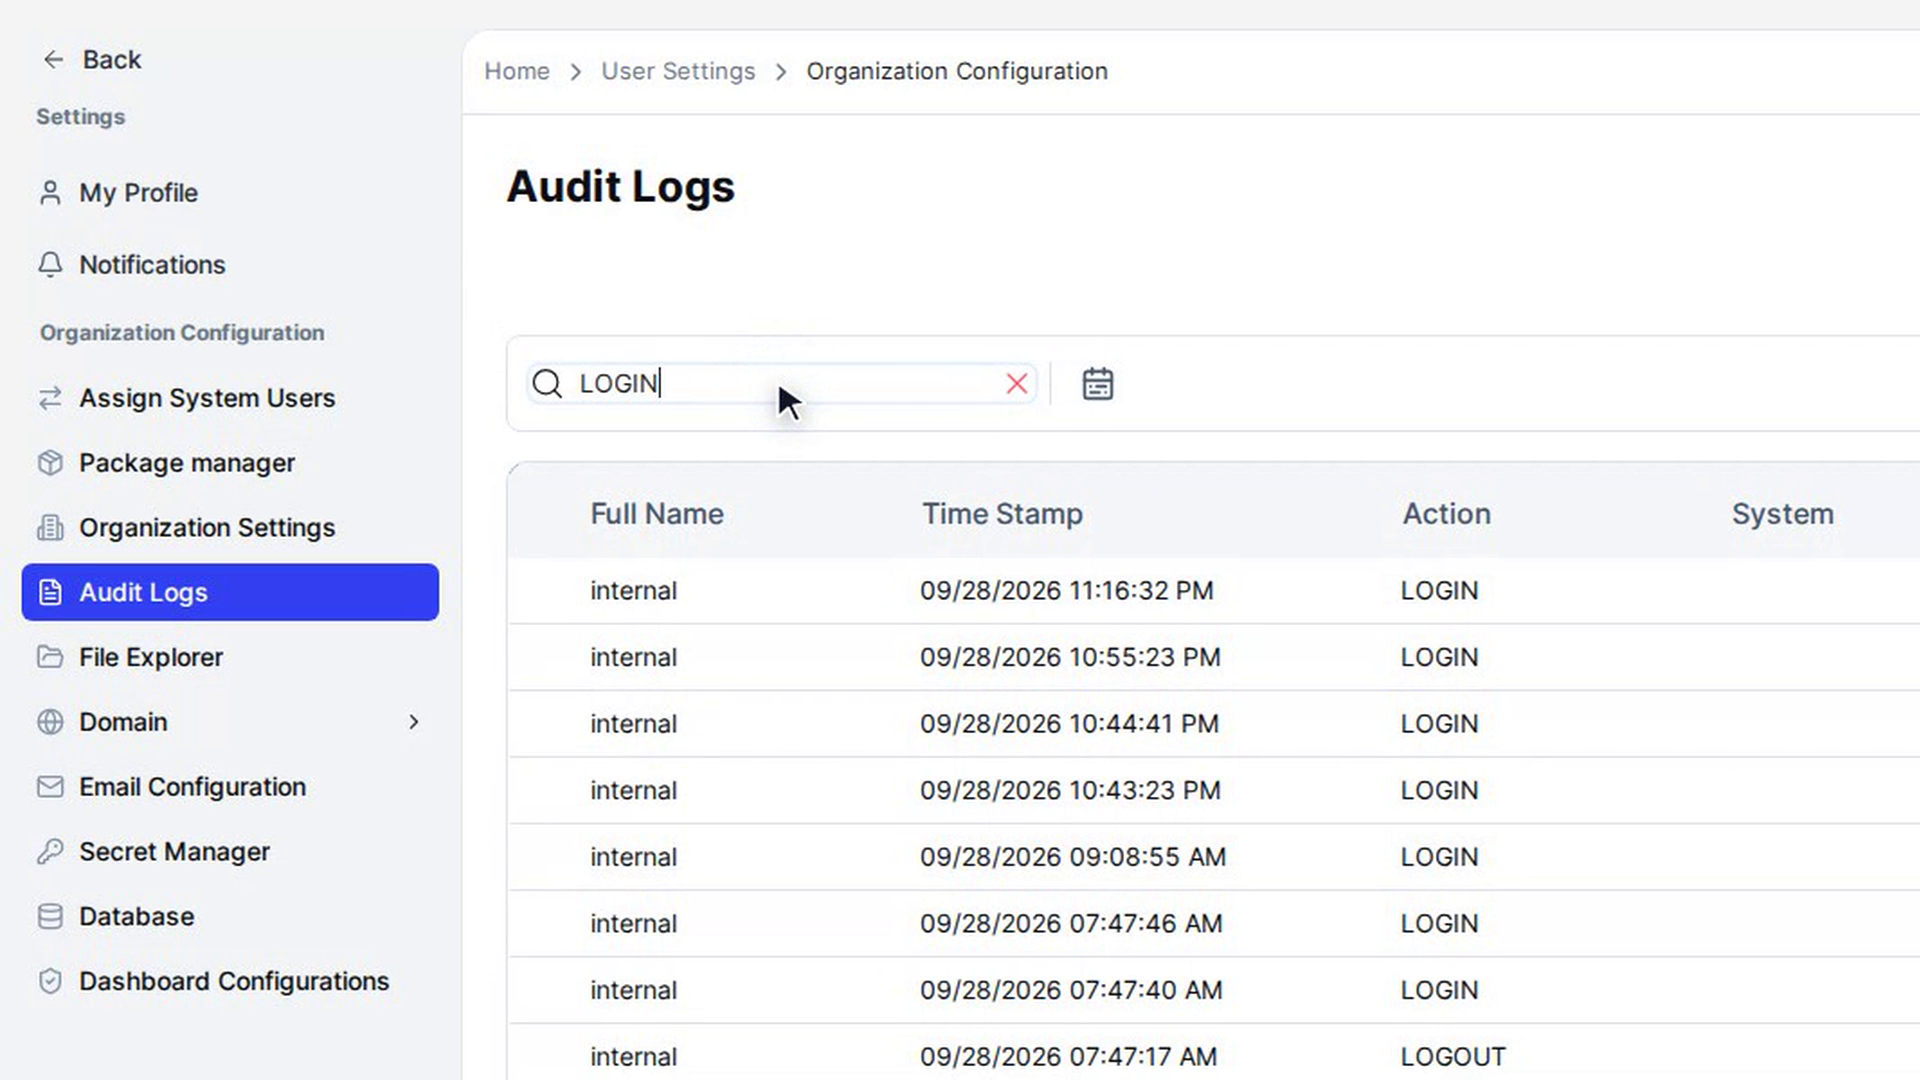Image resolution: width=1920 pixels, height=1080 pixels.
Task: Click the Organization Settings building icon
Action: point(50,528)
